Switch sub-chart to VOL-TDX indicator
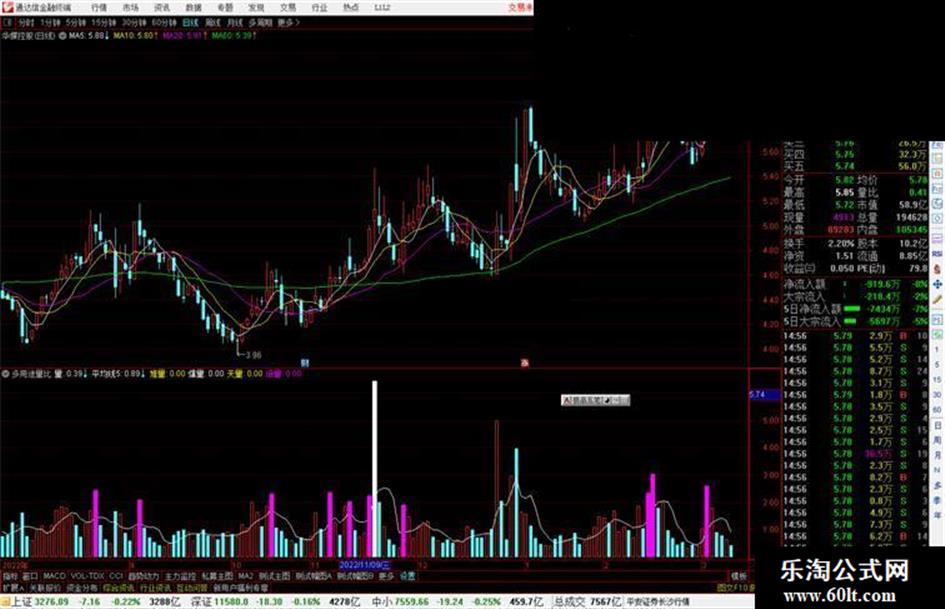Viewport: 945px width, 609px height. [x=88, y=576]
